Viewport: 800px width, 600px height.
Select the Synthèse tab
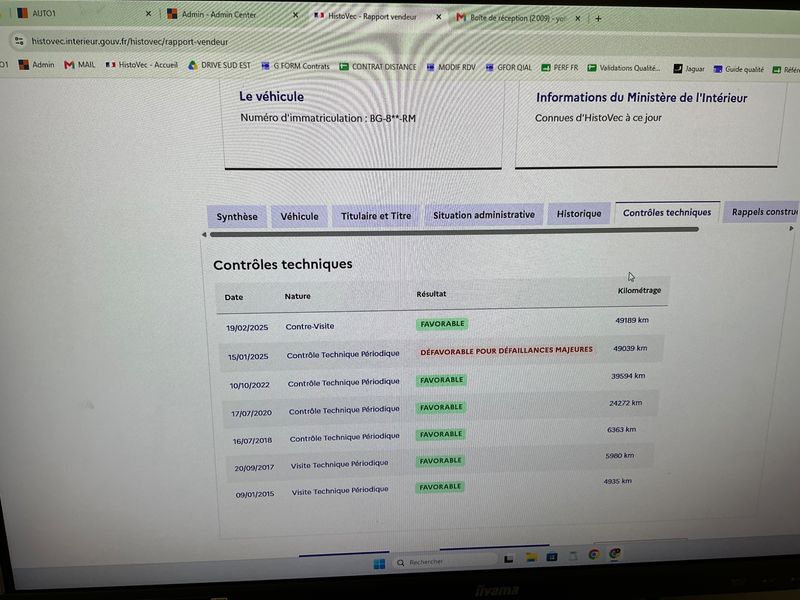pyautogui.click(x=237, y=216)
